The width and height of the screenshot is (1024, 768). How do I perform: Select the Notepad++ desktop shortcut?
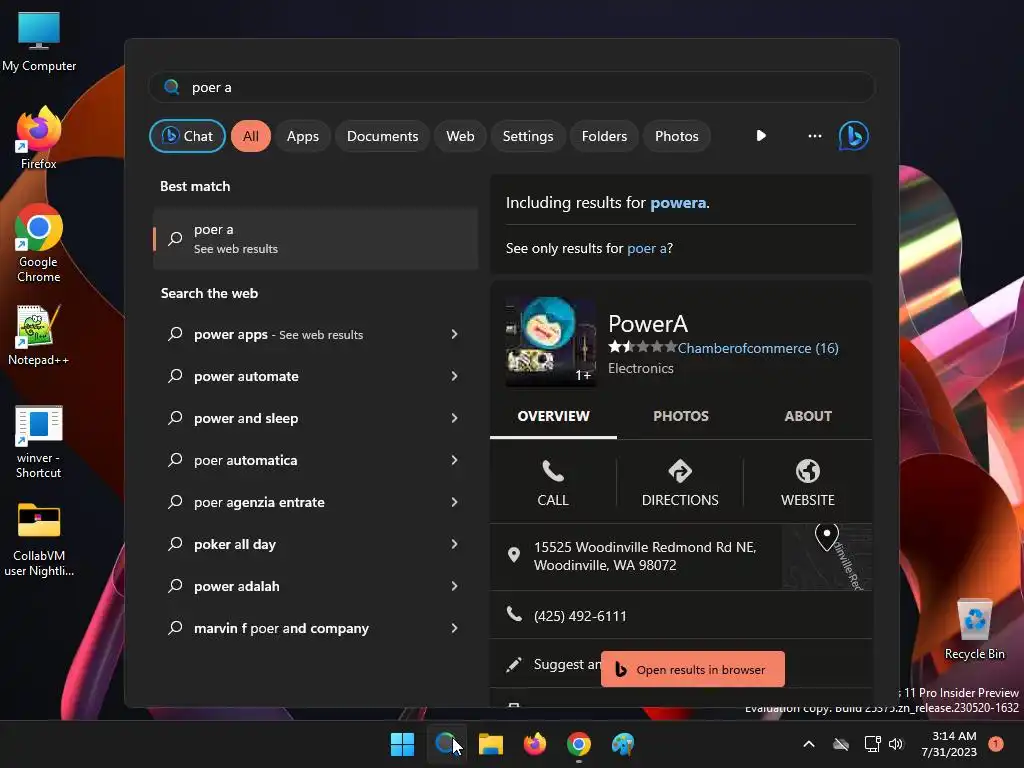pos(38,335)
